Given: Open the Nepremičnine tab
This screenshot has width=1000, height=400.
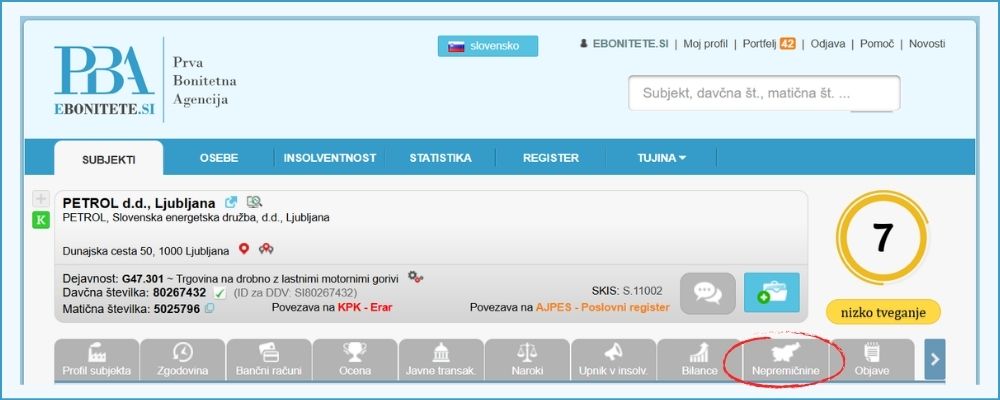Looking at the screenshot, I should [x=786, y=360].
